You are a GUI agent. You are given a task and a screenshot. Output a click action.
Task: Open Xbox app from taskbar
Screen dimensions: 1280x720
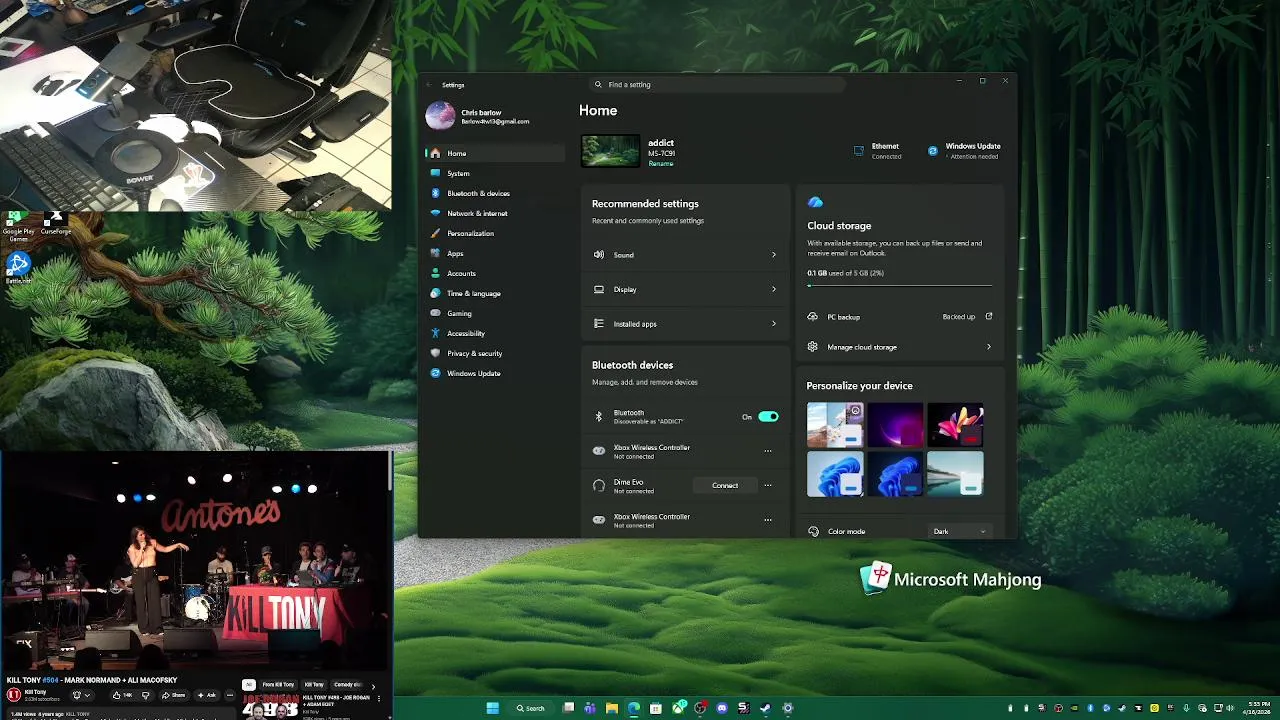pyautogui.click(x=679, y=708)
